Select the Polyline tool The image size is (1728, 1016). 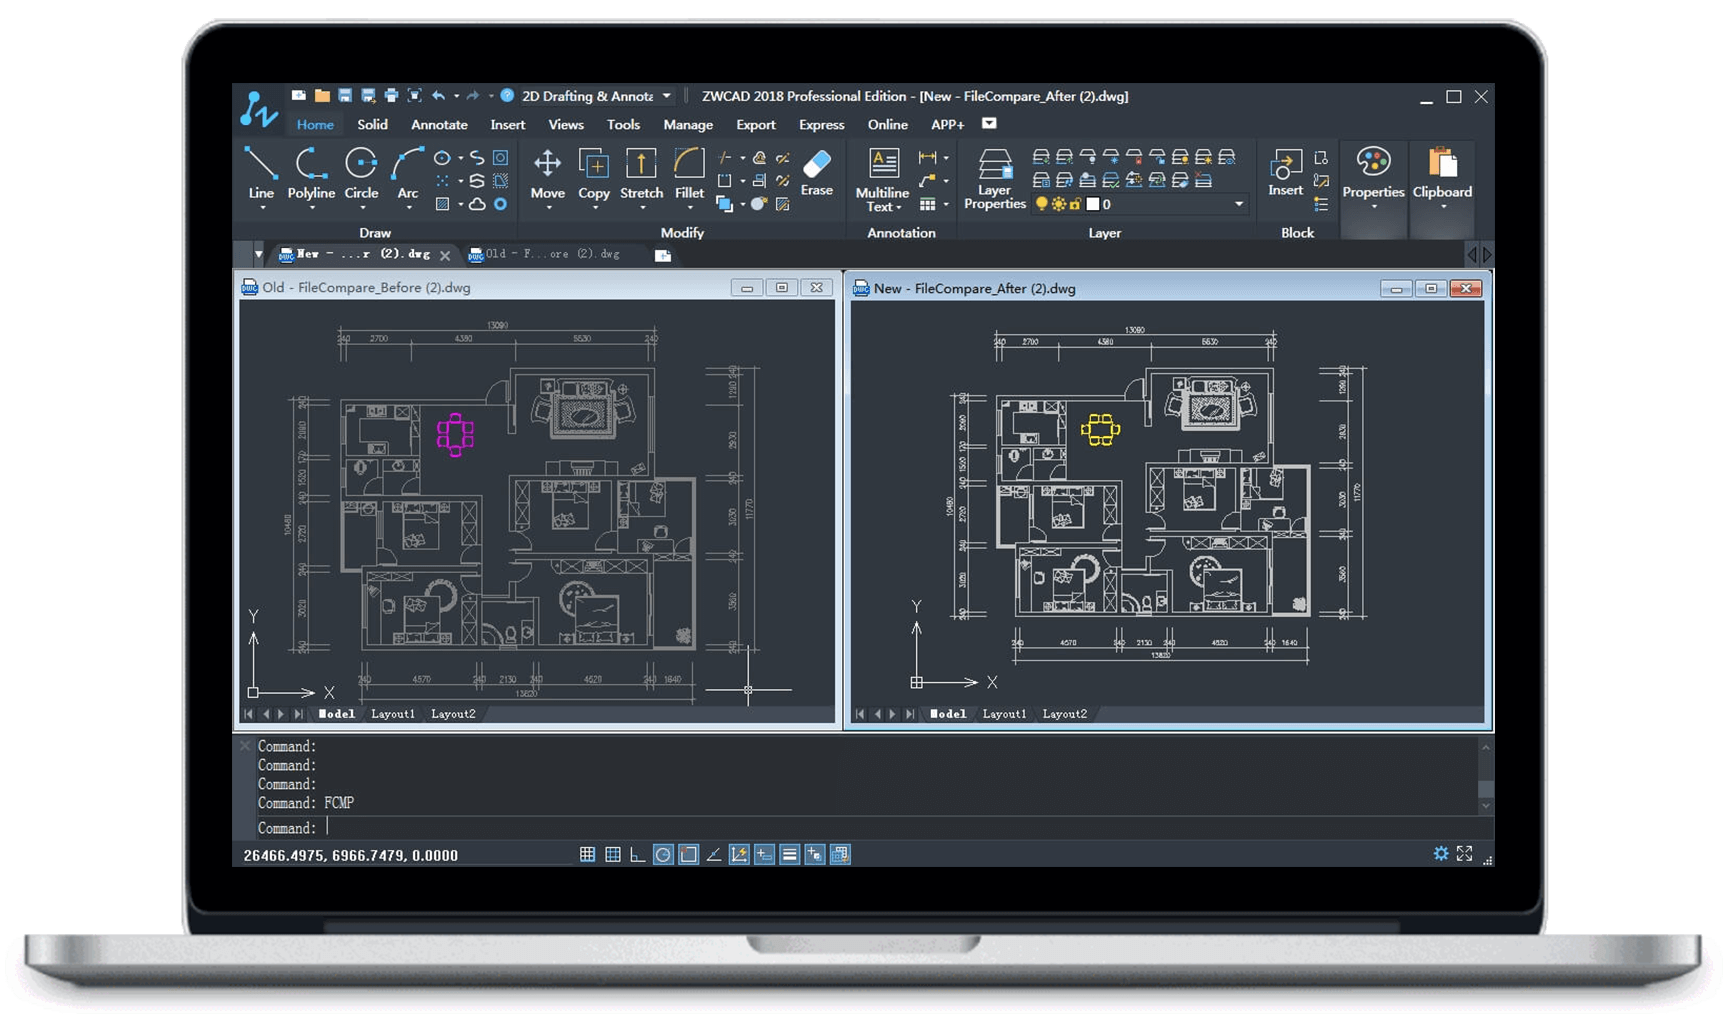(x=311, y=172)
